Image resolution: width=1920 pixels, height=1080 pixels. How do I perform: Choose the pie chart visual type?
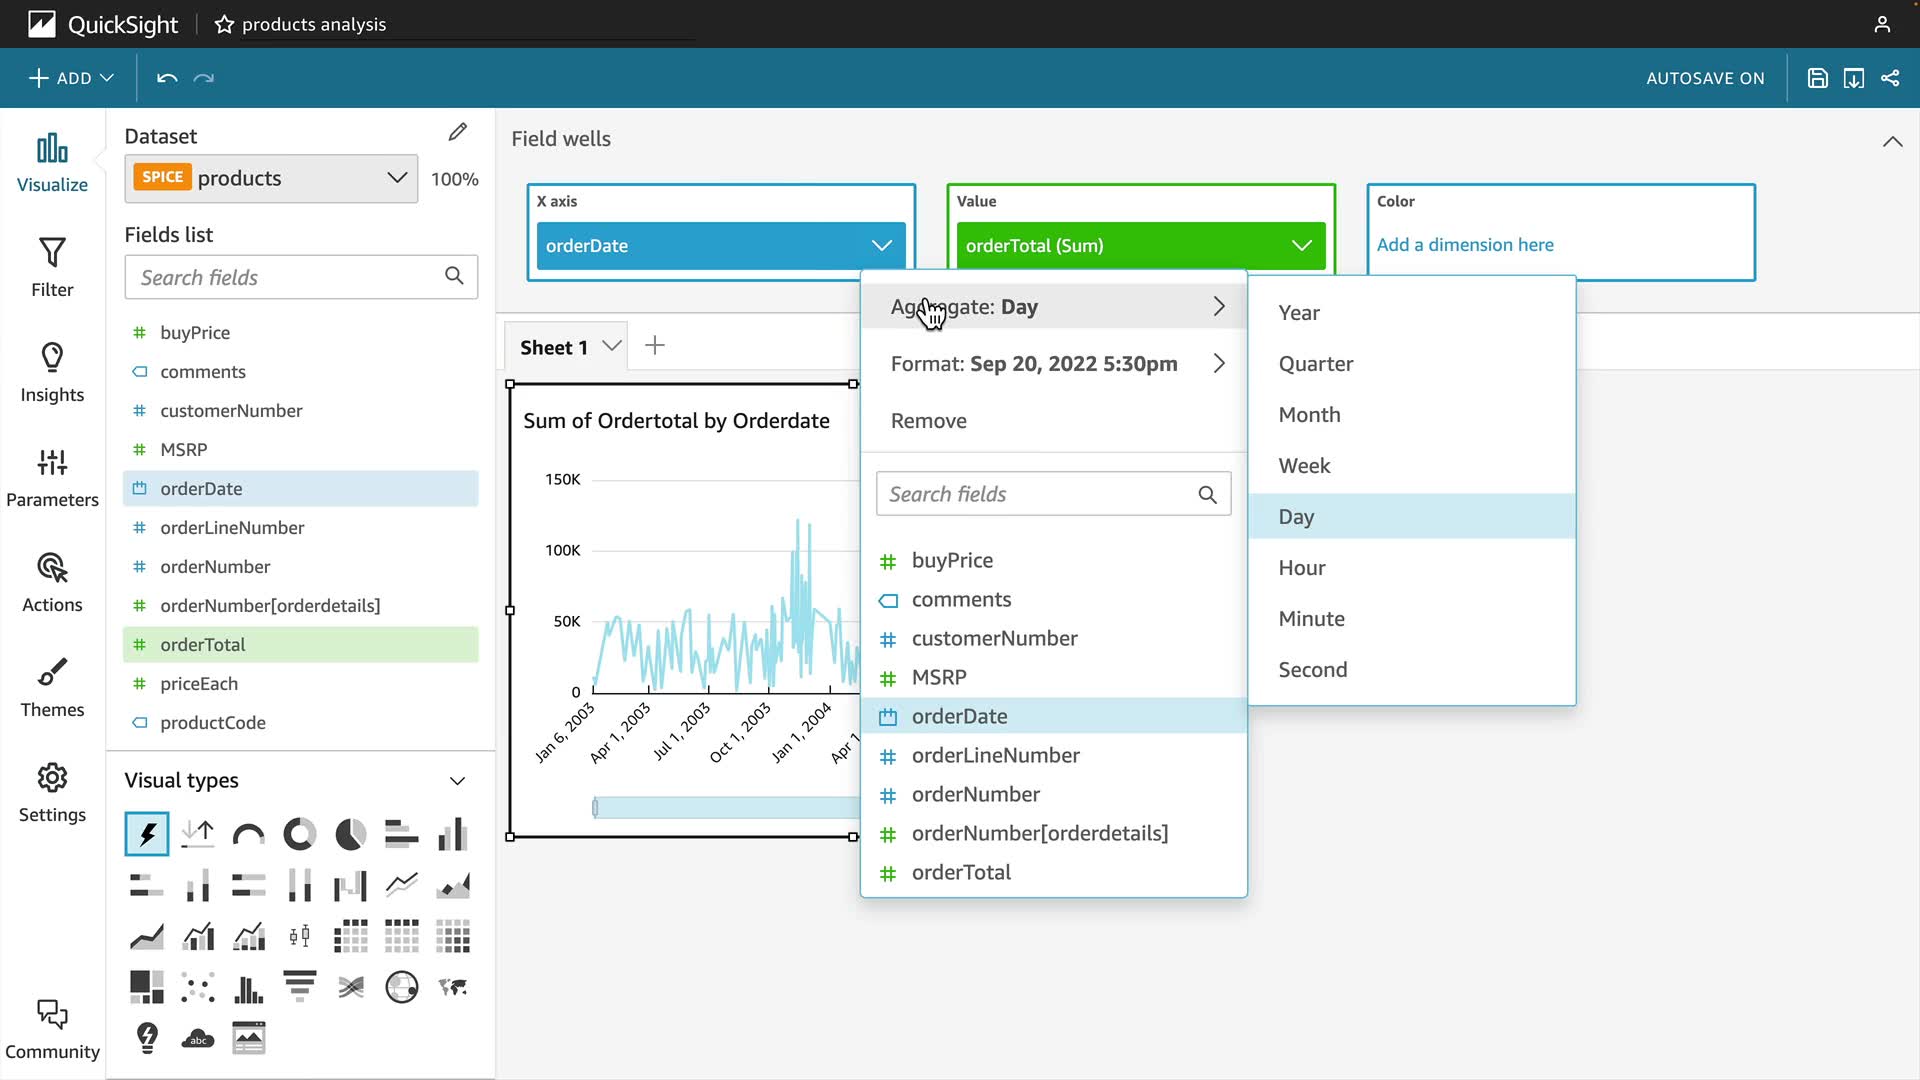tap(350, 834)
